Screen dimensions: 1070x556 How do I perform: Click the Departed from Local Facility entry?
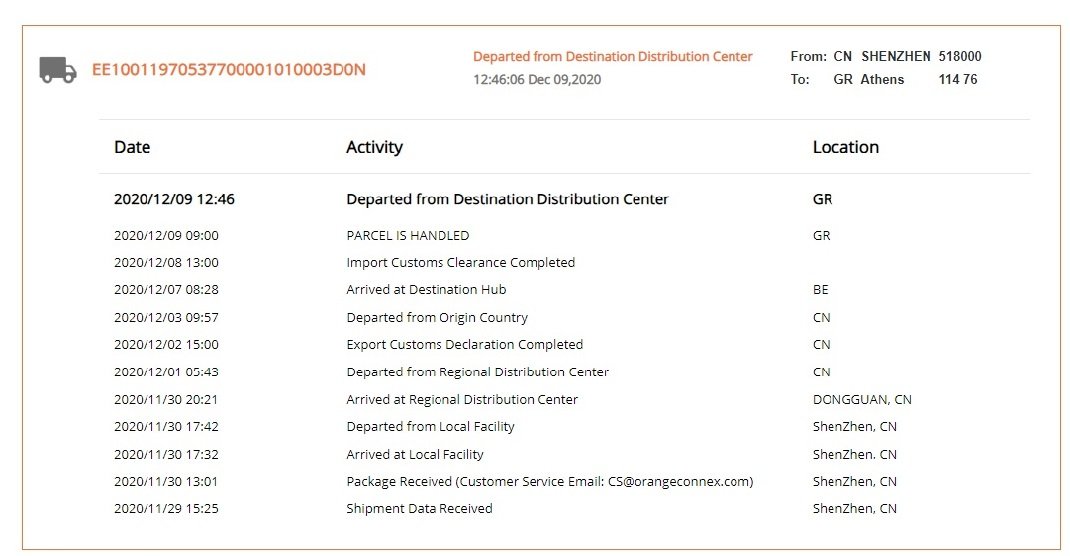coord(430,427)
